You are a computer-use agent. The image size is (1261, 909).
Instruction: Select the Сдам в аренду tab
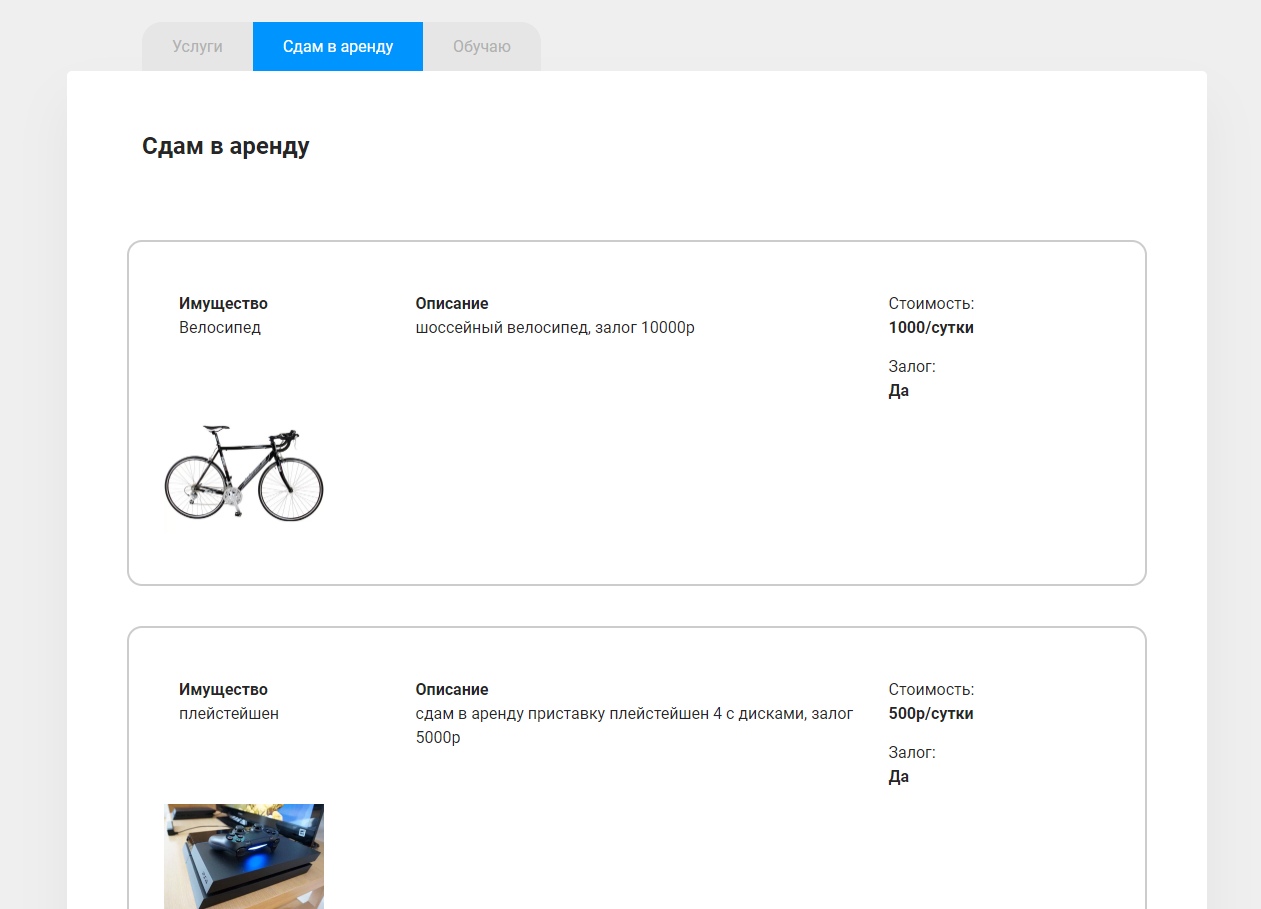pyautogui.click(x=338, y=47)
